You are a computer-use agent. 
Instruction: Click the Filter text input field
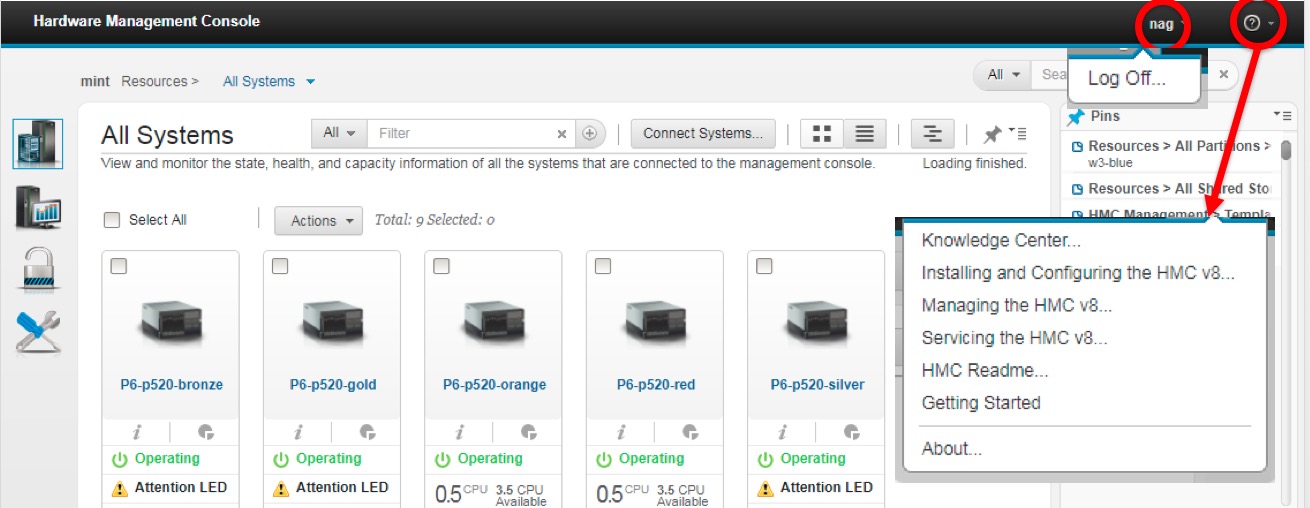(460, 133)
